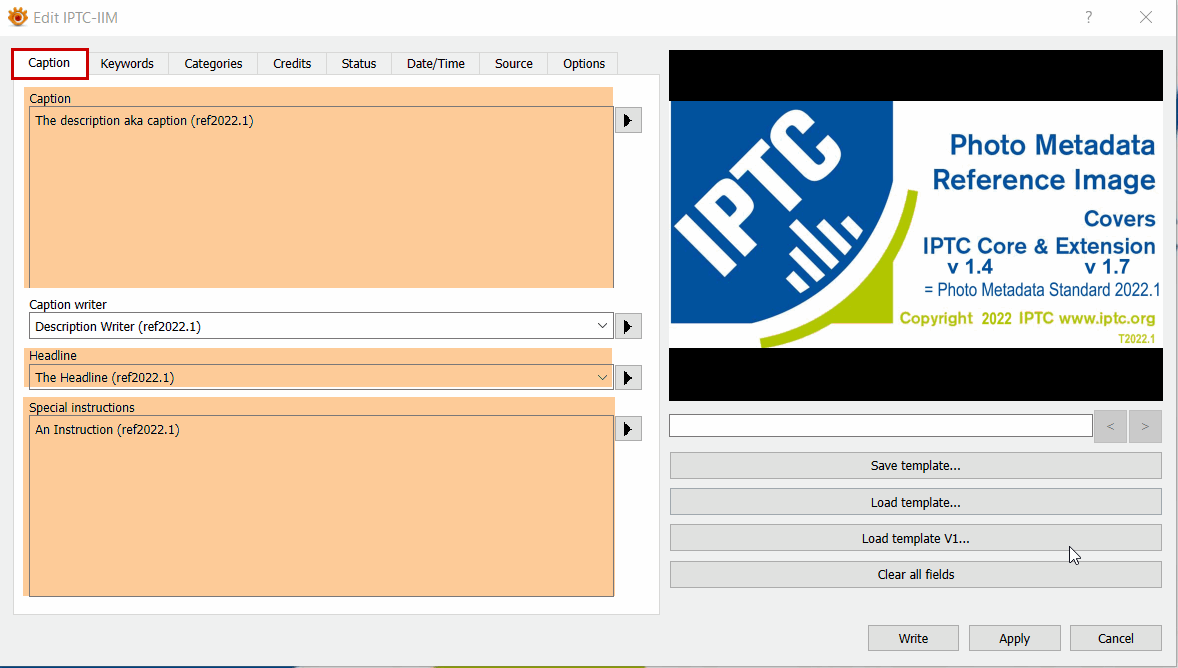Click the next image arrow button
This screenshot has width=1178, height=668.
[x=1145, y=426]
